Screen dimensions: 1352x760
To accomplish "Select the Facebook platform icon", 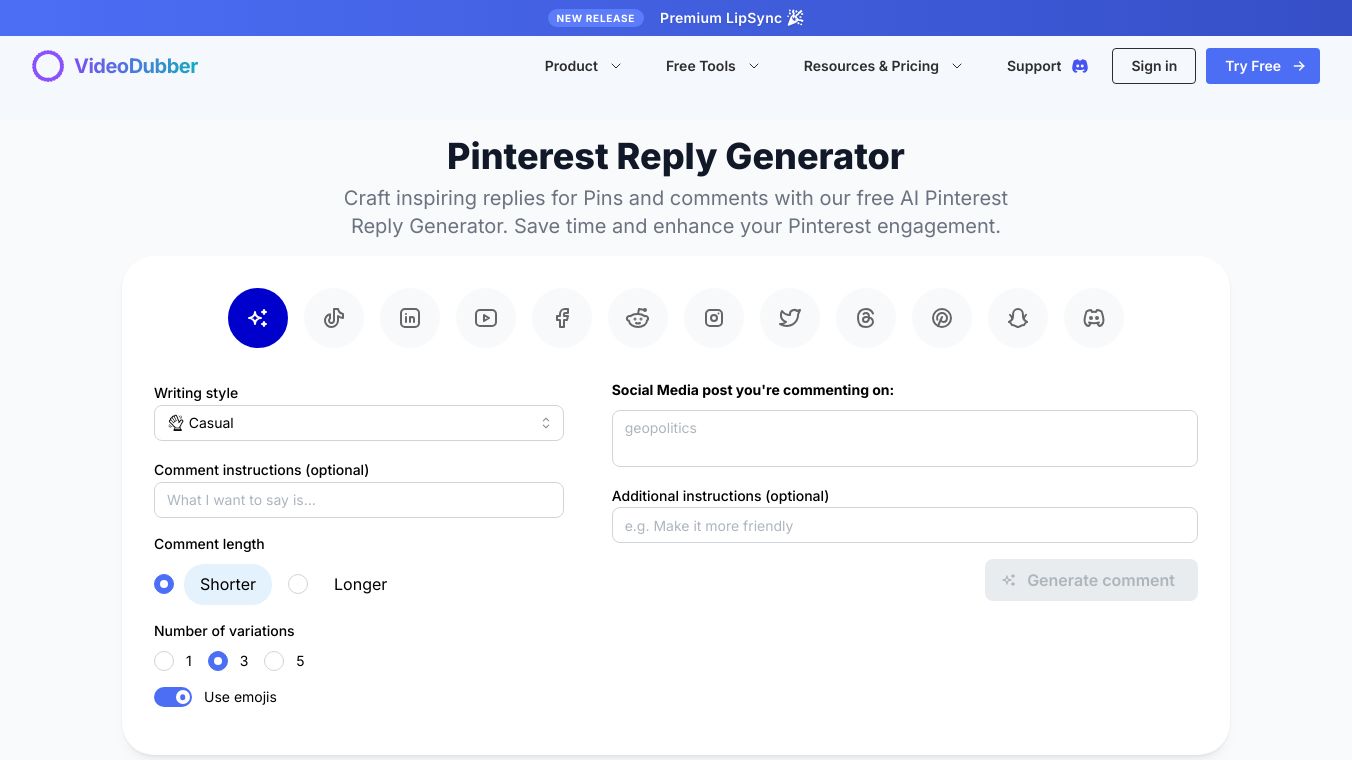I will (562, 318).
